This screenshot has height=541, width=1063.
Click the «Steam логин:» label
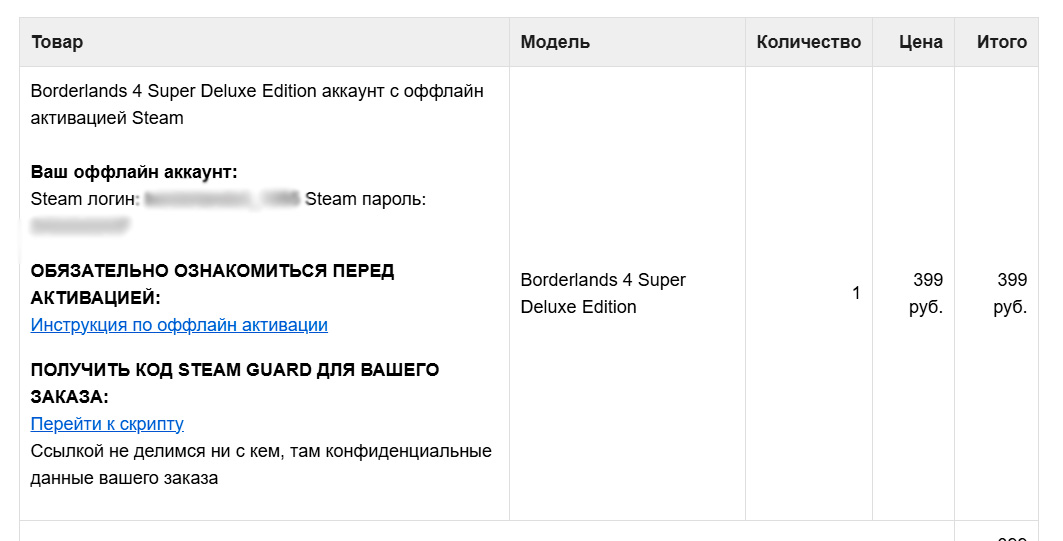[x=84, y=199]
